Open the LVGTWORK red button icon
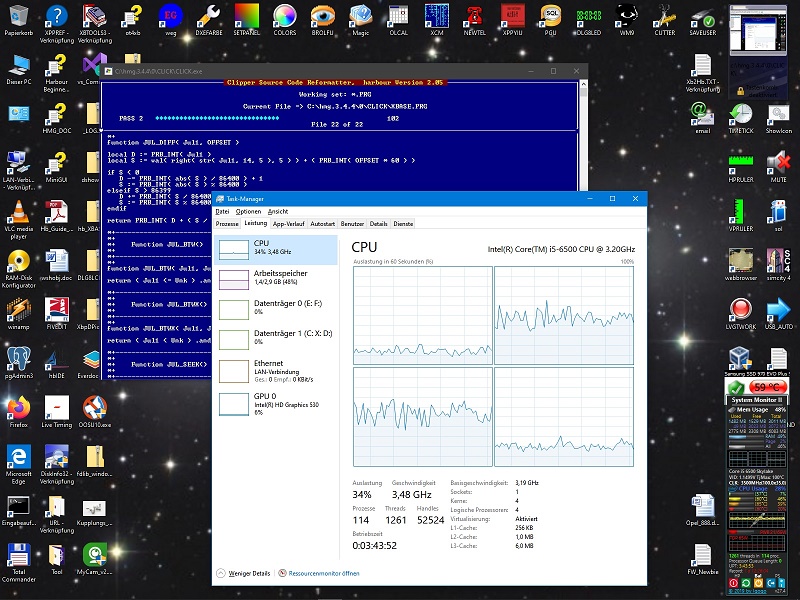Image resolution: width=800 pixels, height=600 pixels. (741, 313)
